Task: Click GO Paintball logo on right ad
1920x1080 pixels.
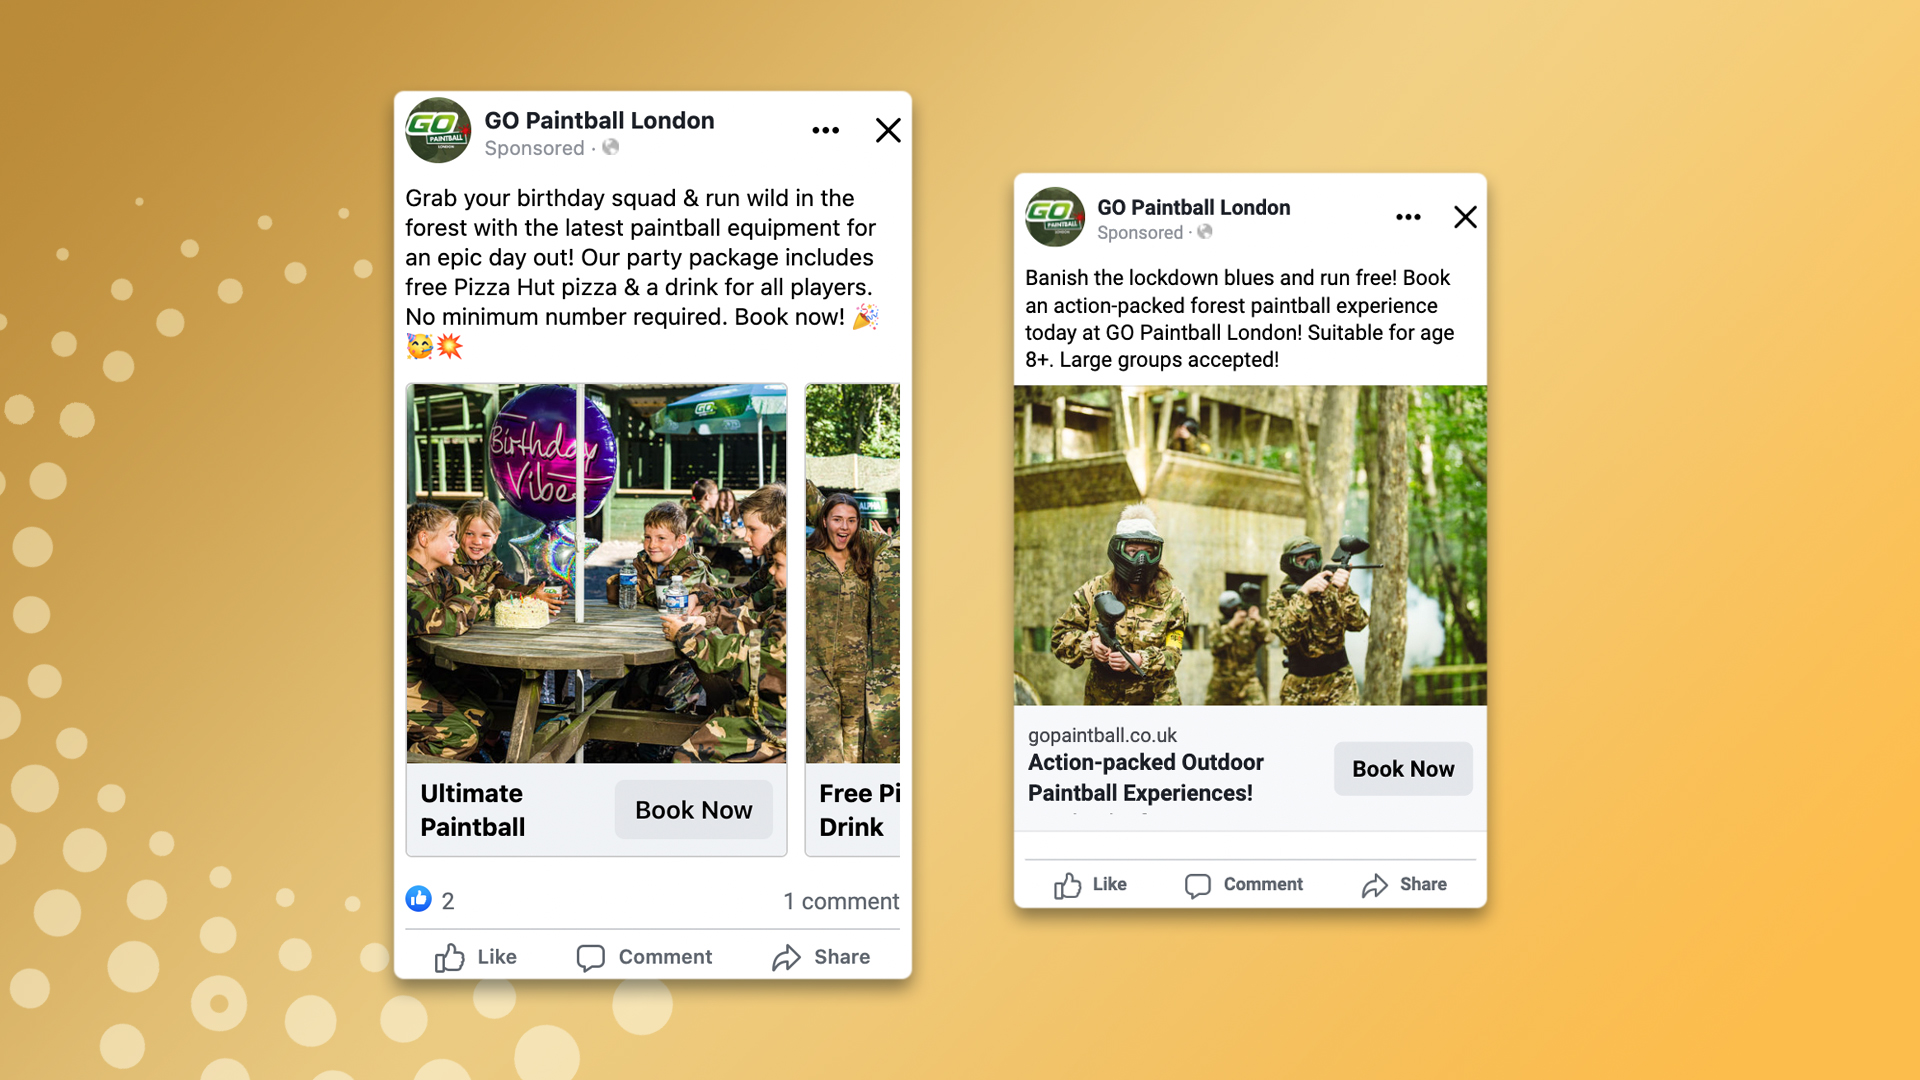Action: (x=1055, y=216)
